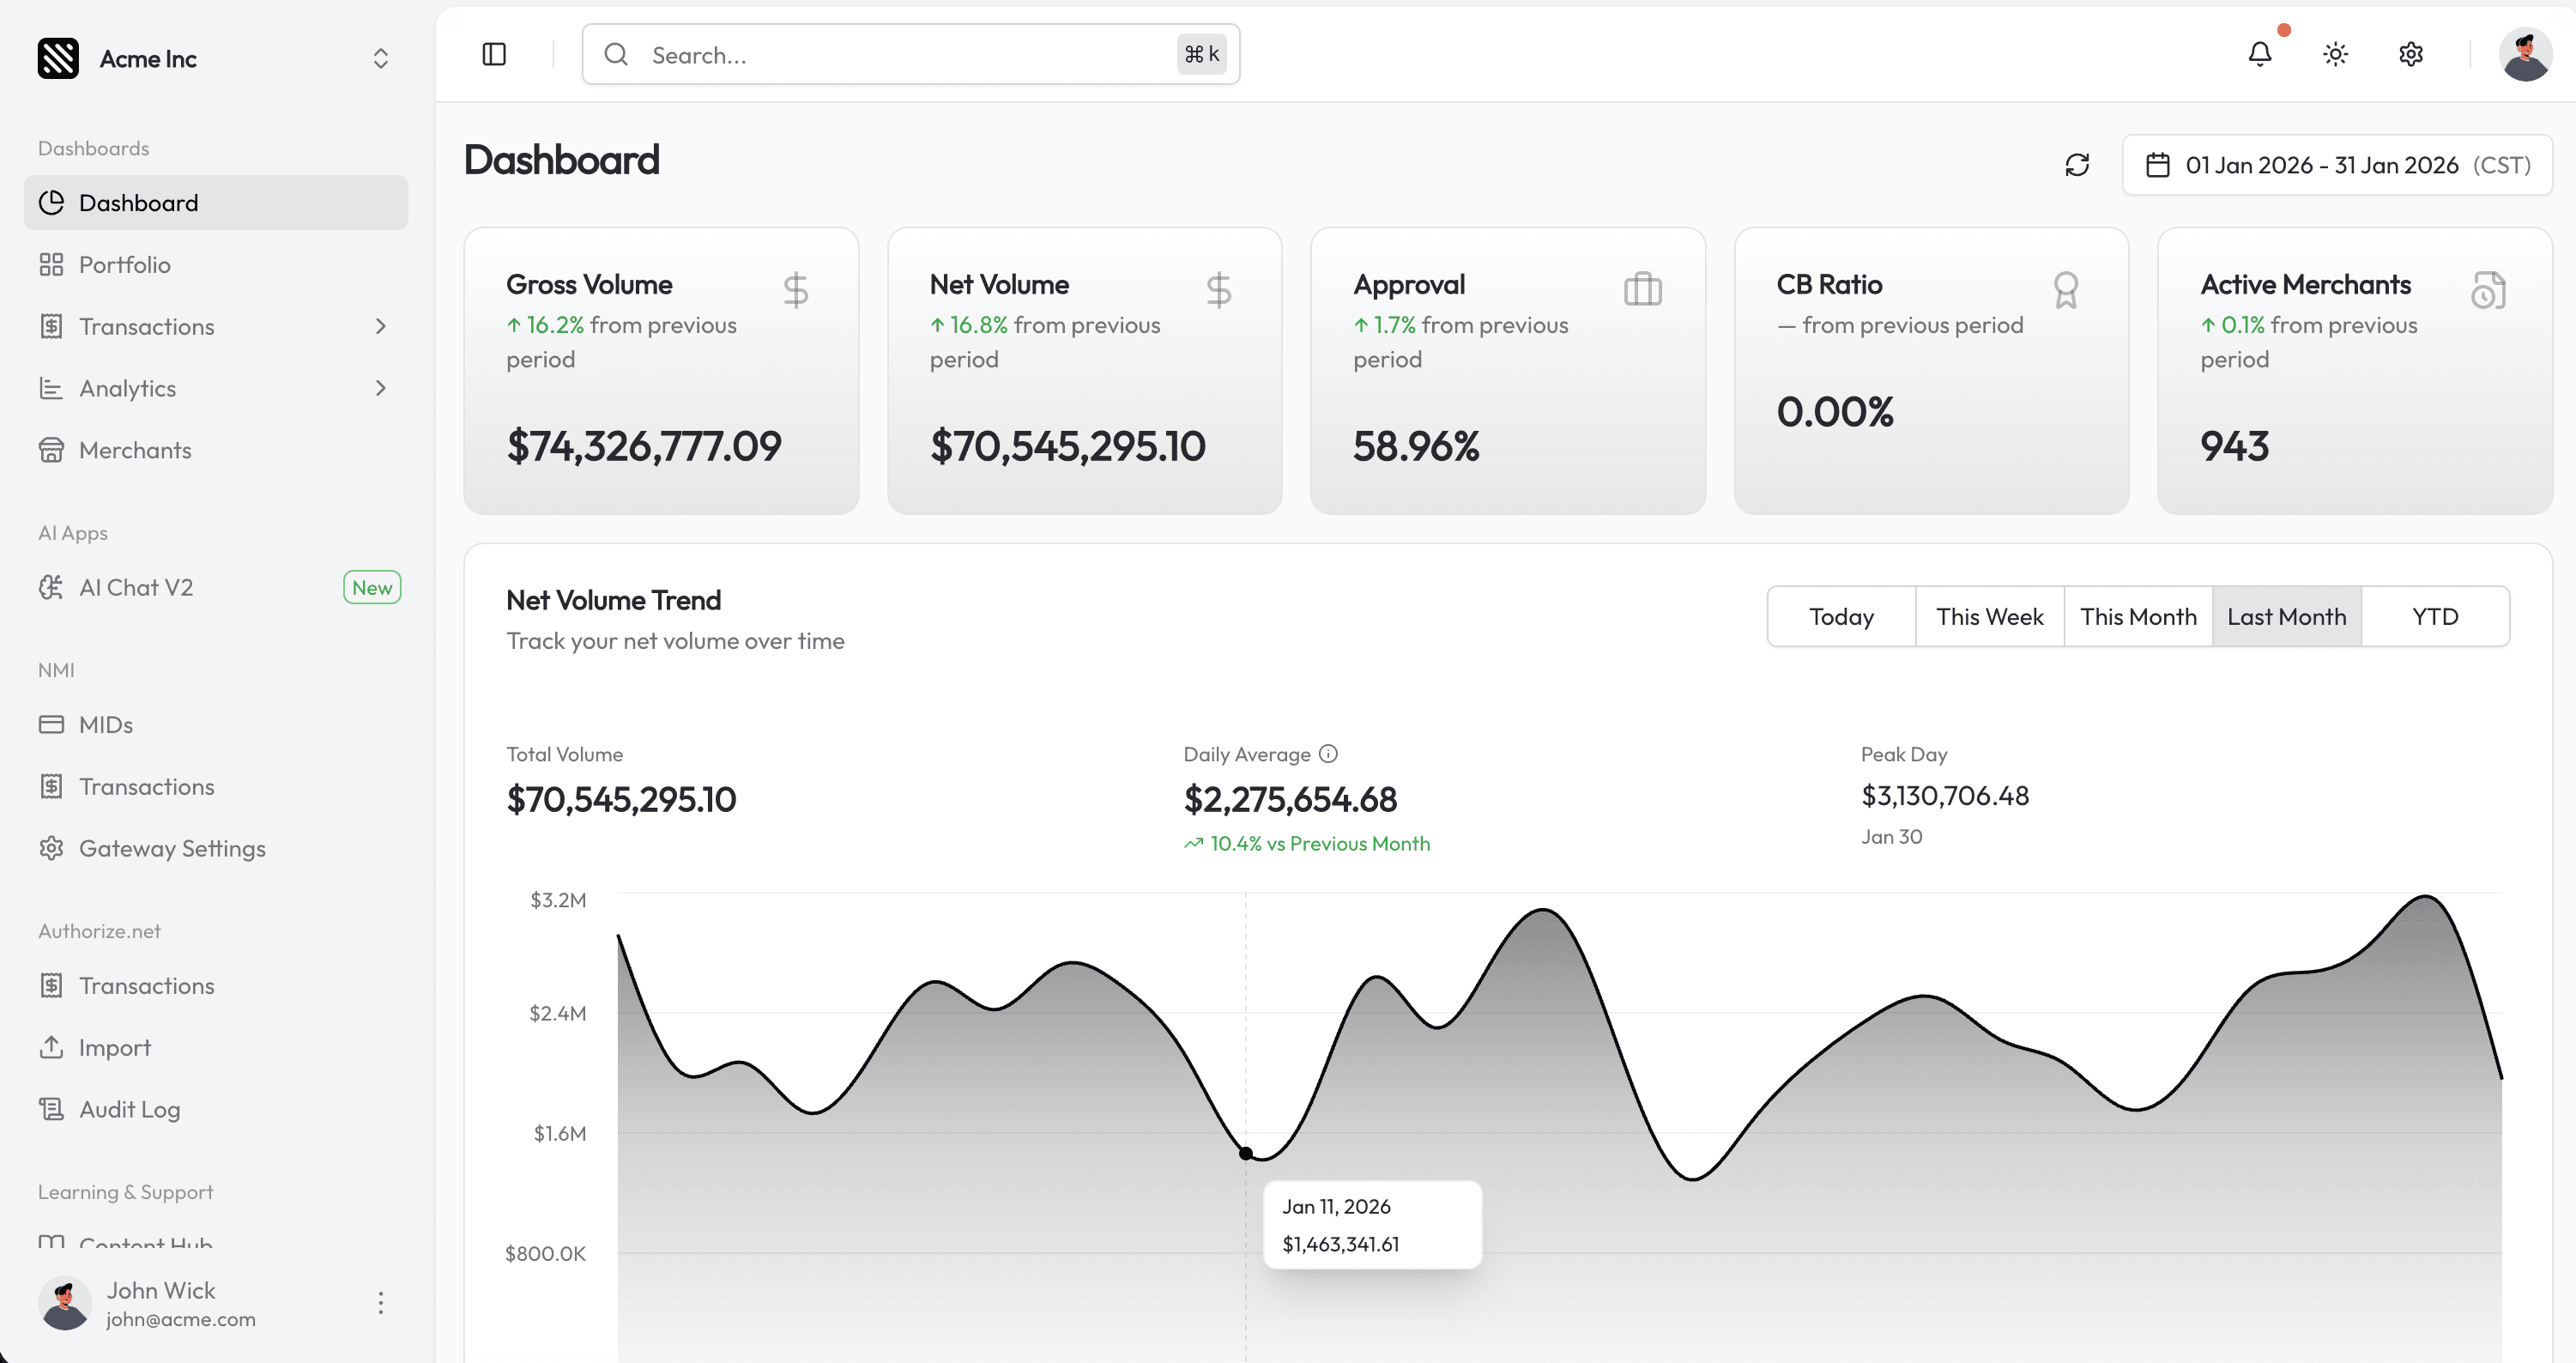This screenshot has width=2576, height=1363.
Task: Open the notifications bell
Action: [x=2261, y=54]
